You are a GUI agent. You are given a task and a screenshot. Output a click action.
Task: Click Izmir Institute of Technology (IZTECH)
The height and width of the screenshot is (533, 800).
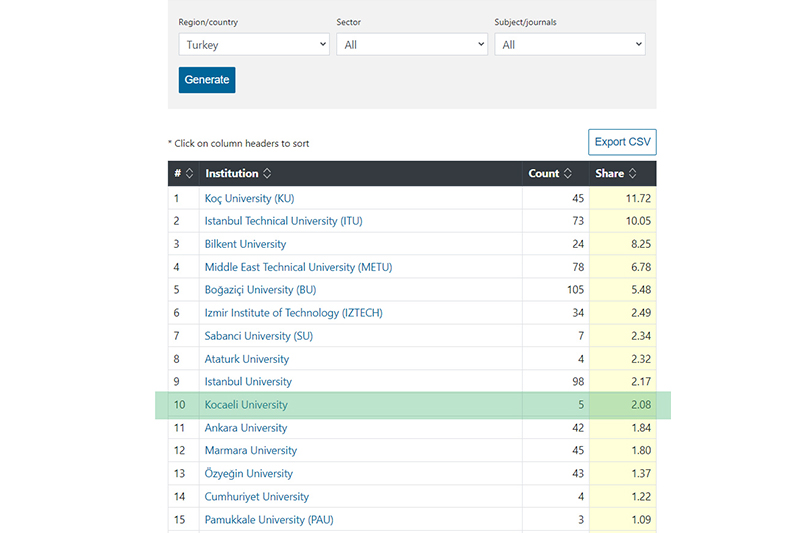[293, 313]
